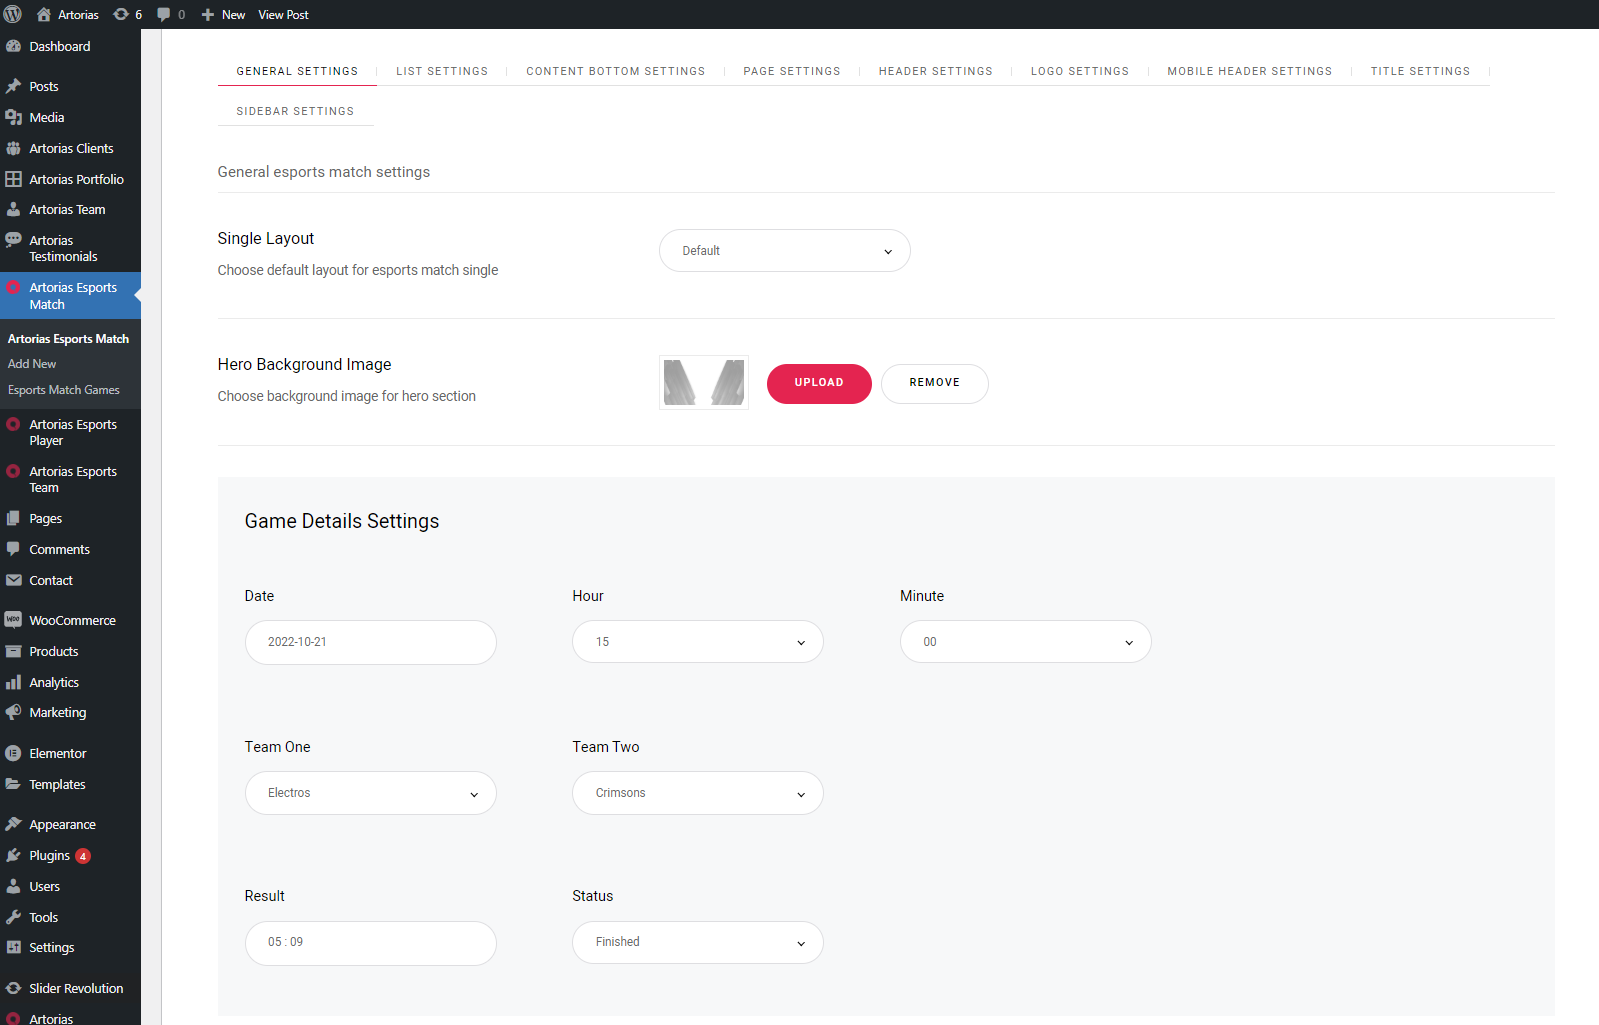The width and height of the screenshot is (1599, 1025).
Task: Click the Artorias Testimonials chat icon
Action: [x=13, y=240]
